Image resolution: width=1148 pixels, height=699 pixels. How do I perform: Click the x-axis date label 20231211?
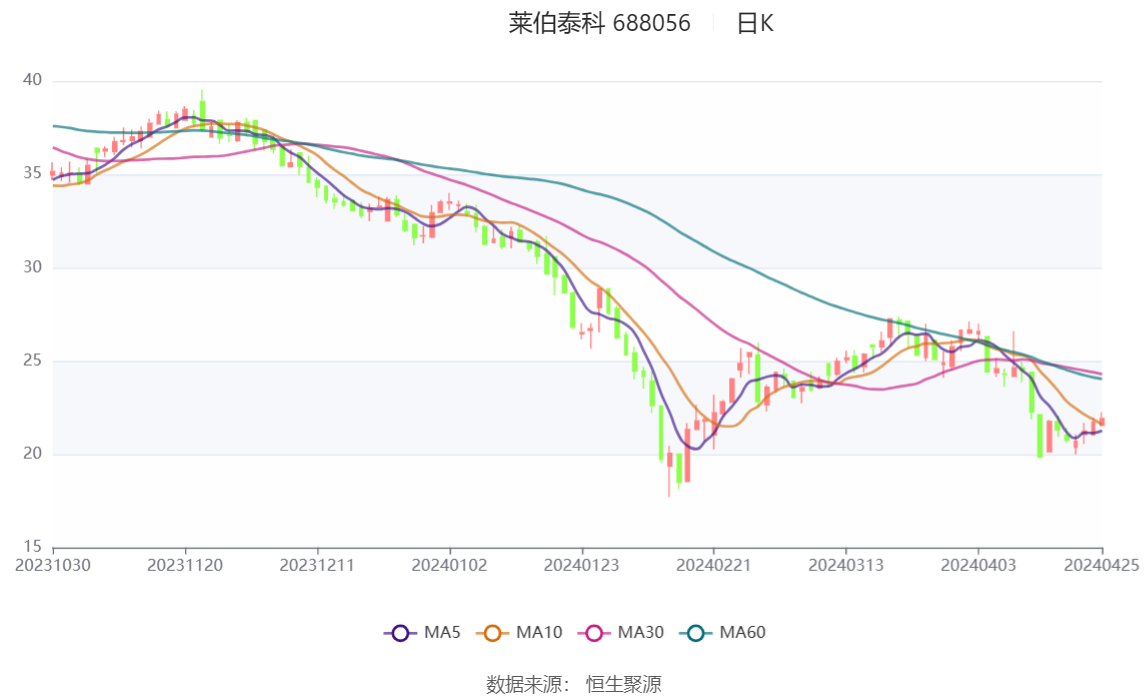tap(317, 566)
